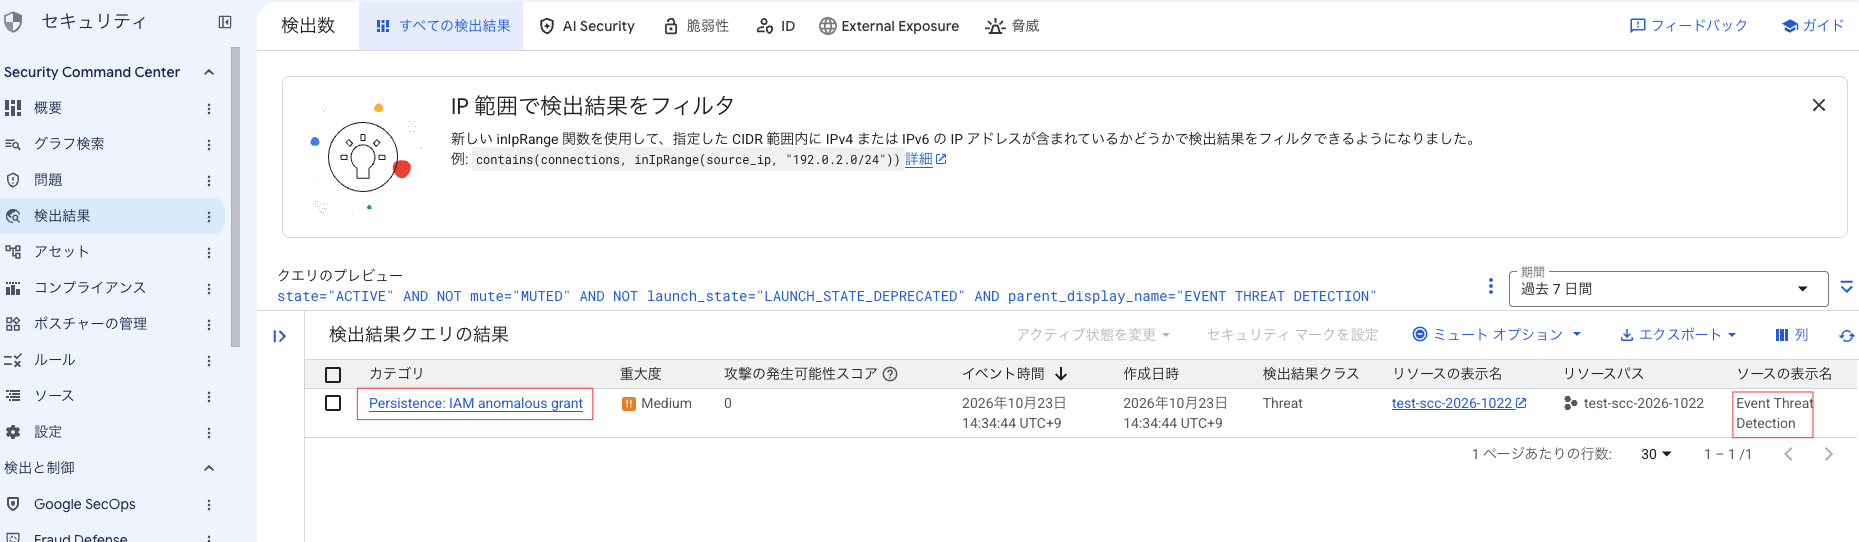Switch to 脅威 tab
1859x542 pixels.
click(x=1012, y=26)
